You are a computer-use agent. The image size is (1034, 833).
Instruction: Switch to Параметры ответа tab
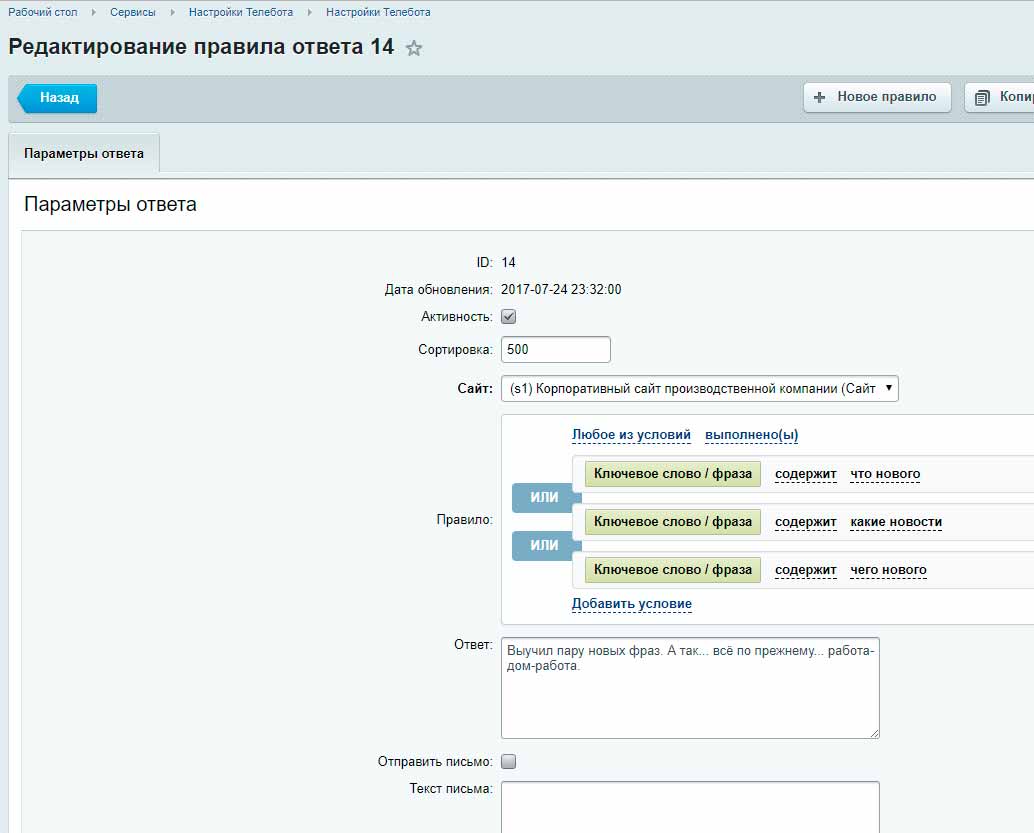(84, 154)
